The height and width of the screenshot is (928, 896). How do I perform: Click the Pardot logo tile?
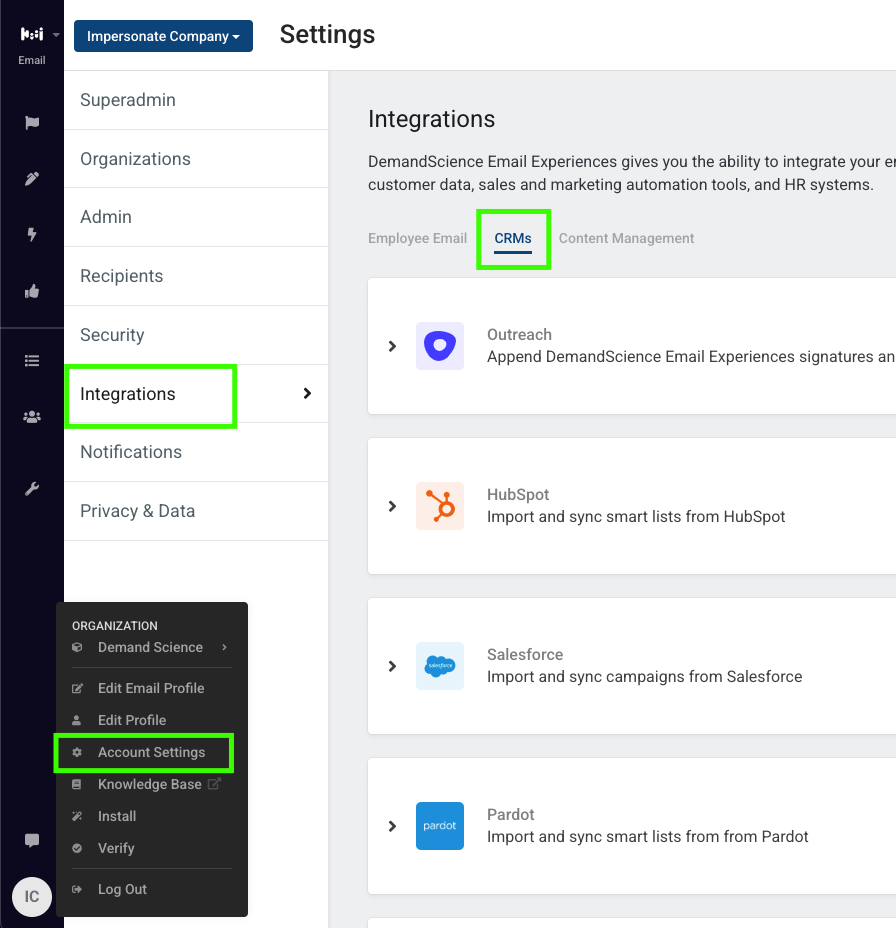click(440, 826)
